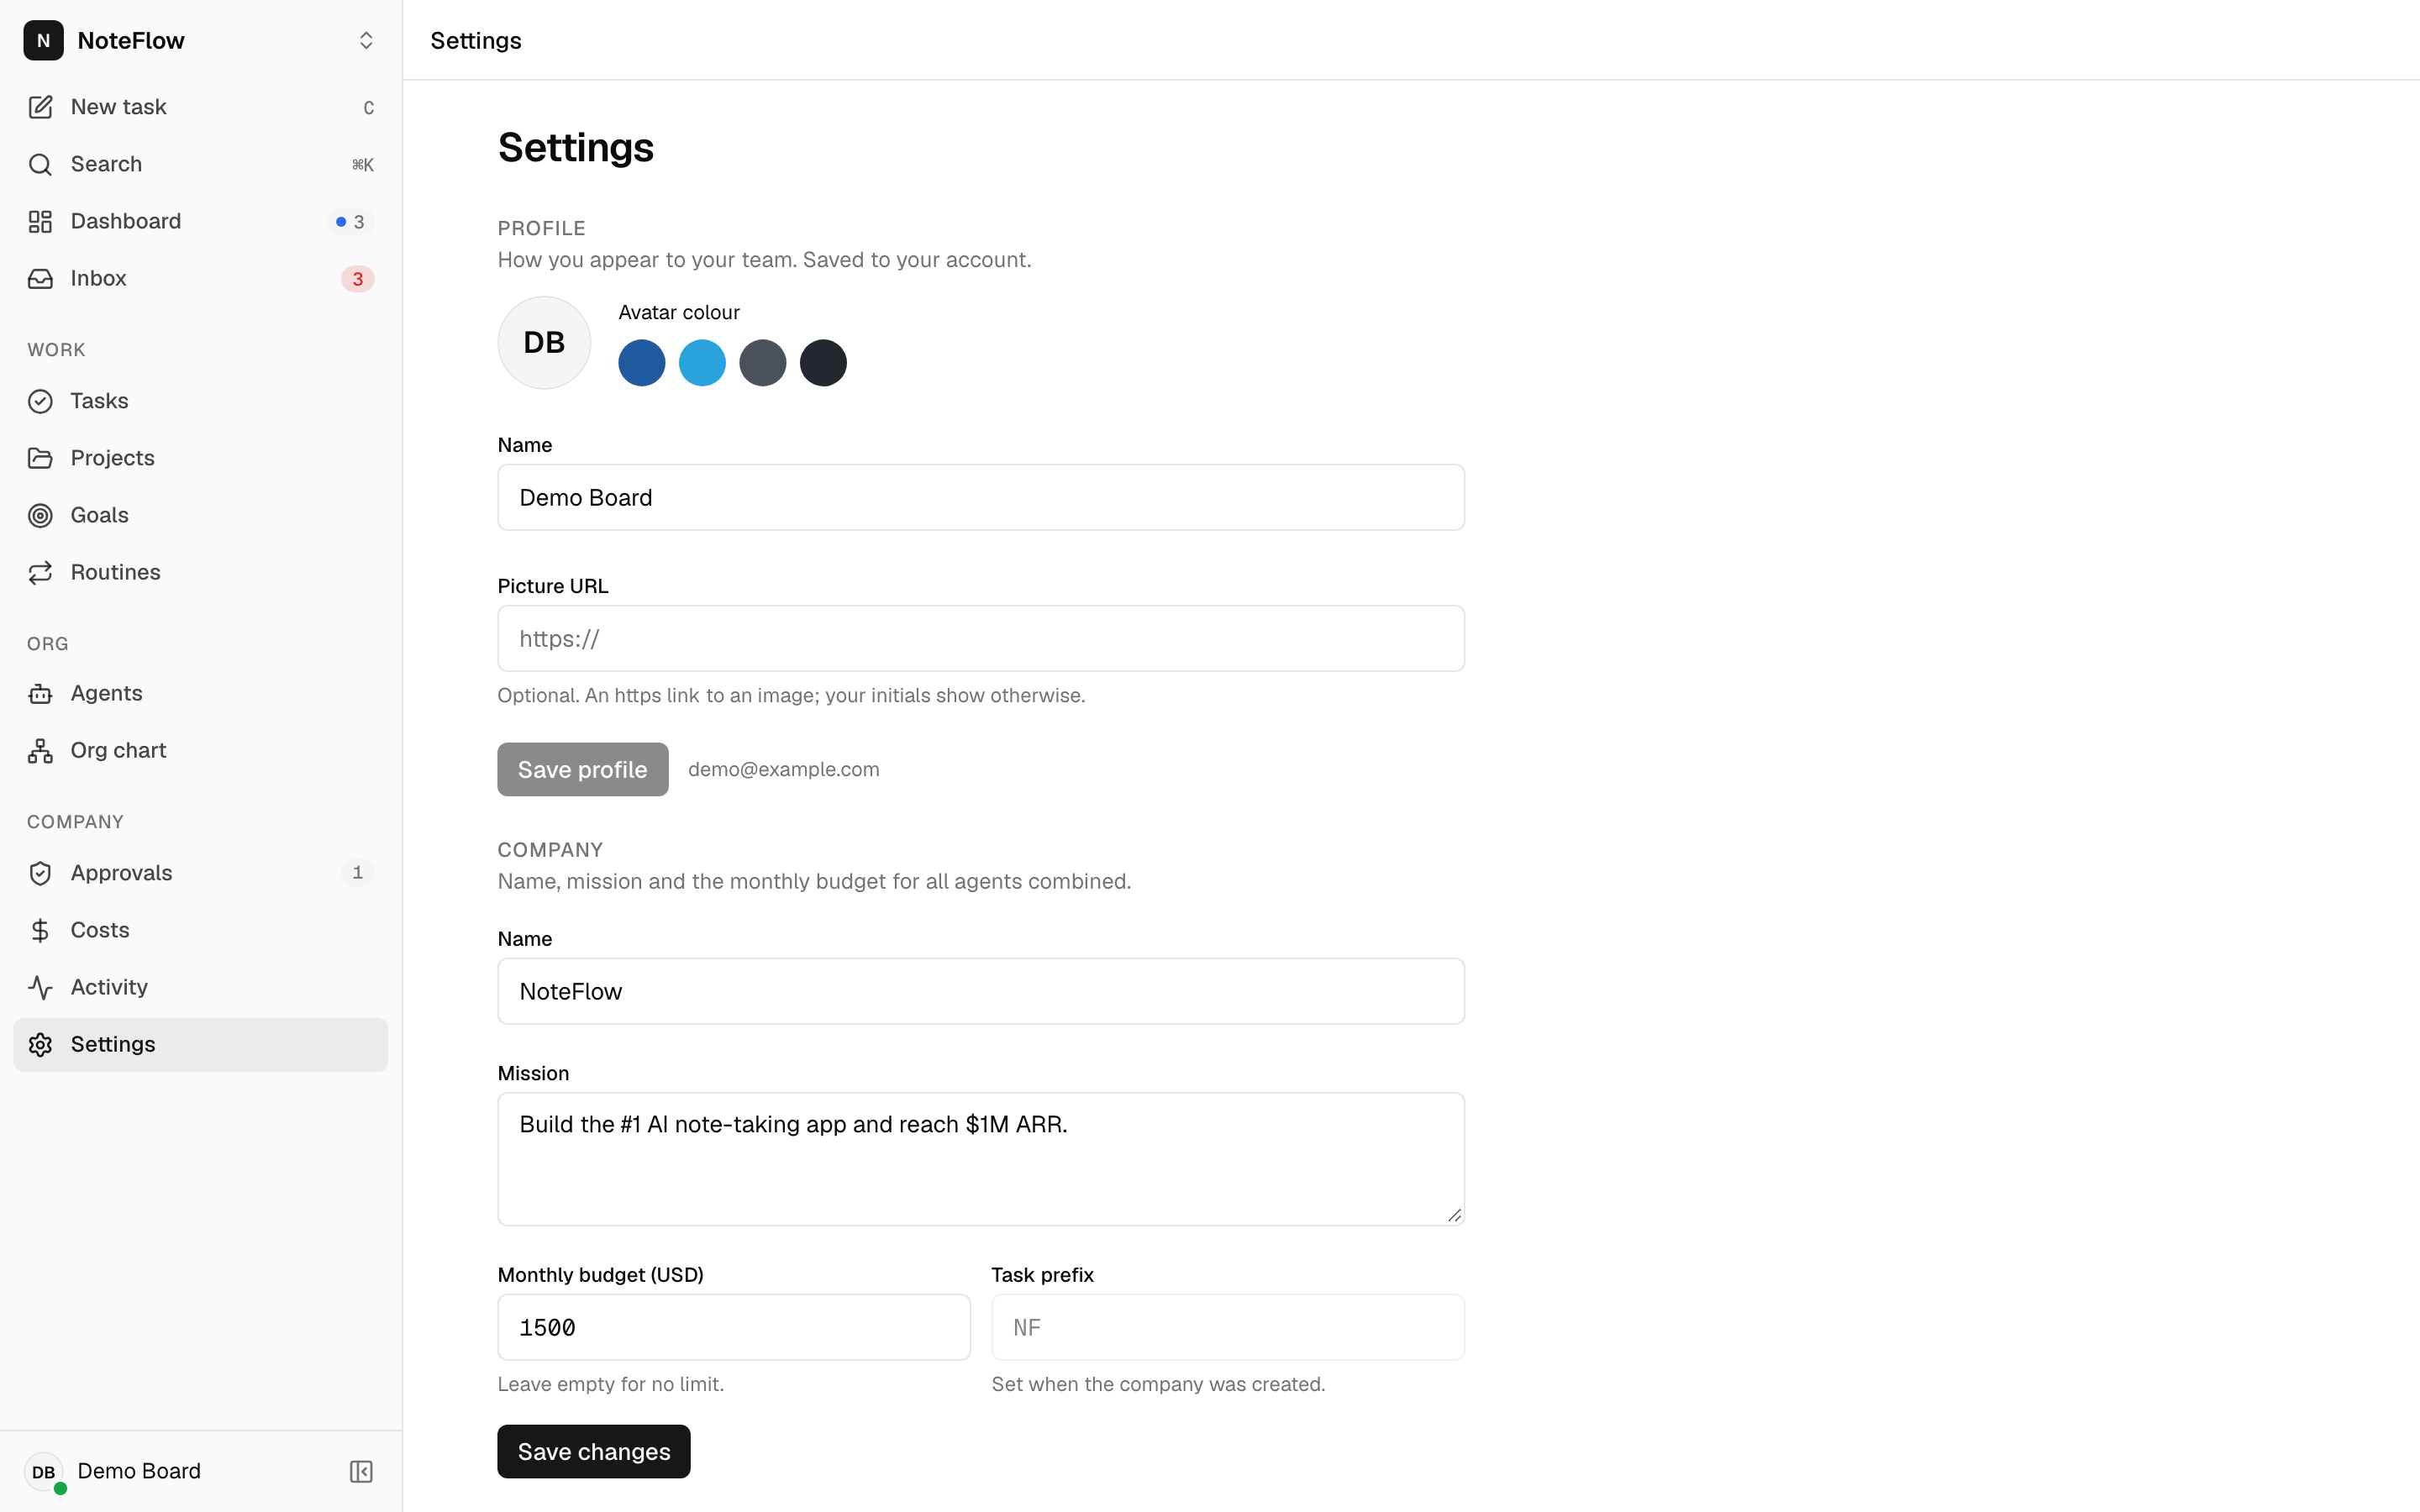Select the Settings sidebar item
The image size is (2420, 1512).
[200, 1044]
